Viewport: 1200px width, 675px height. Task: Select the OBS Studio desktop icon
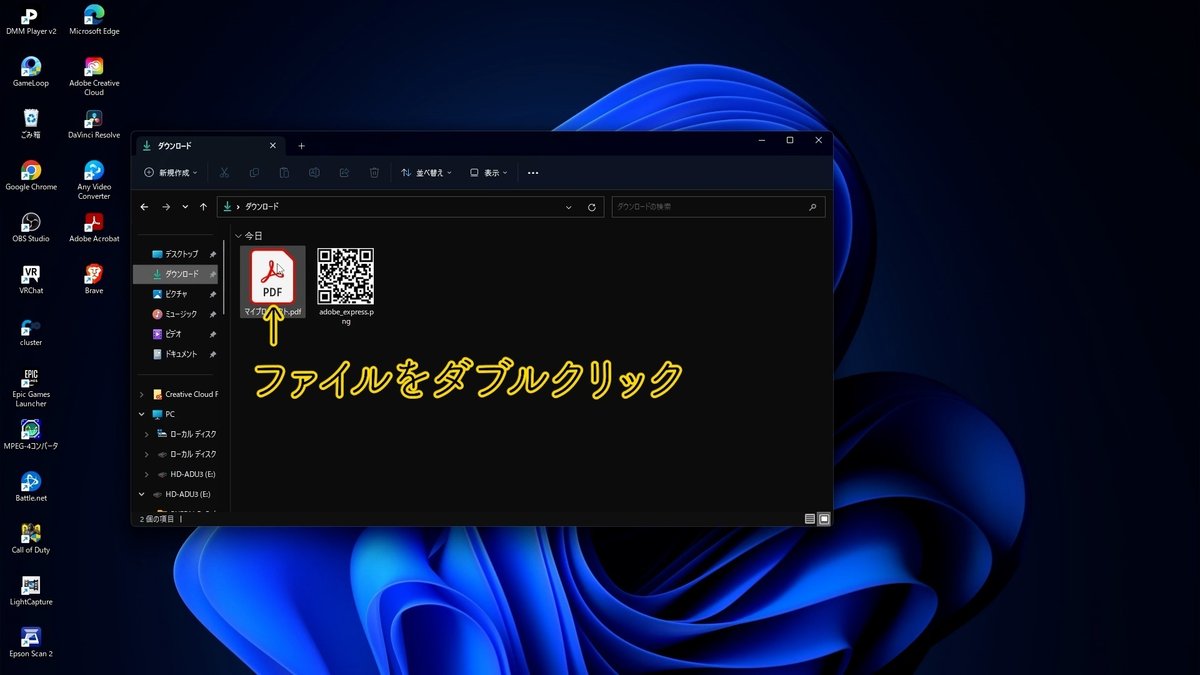point(31,228)
